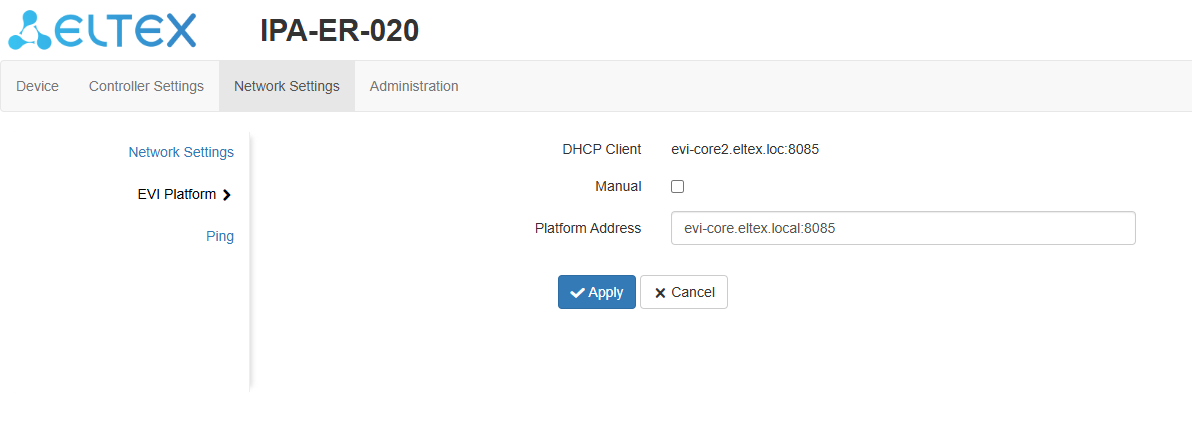Select the Network Settings top tab
Image resolution: width=1192 pixels, height=425 pixels.
(286, 86)
